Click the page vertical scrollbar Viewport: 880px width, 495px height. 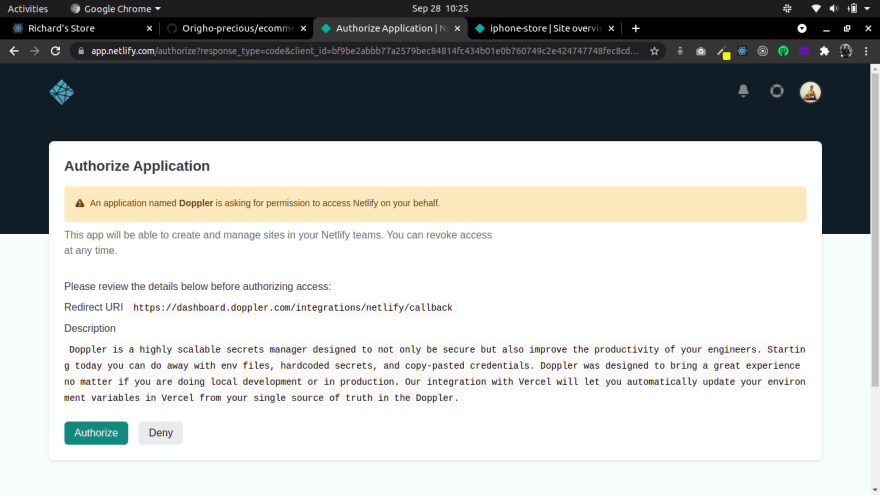tap(875, 230)
